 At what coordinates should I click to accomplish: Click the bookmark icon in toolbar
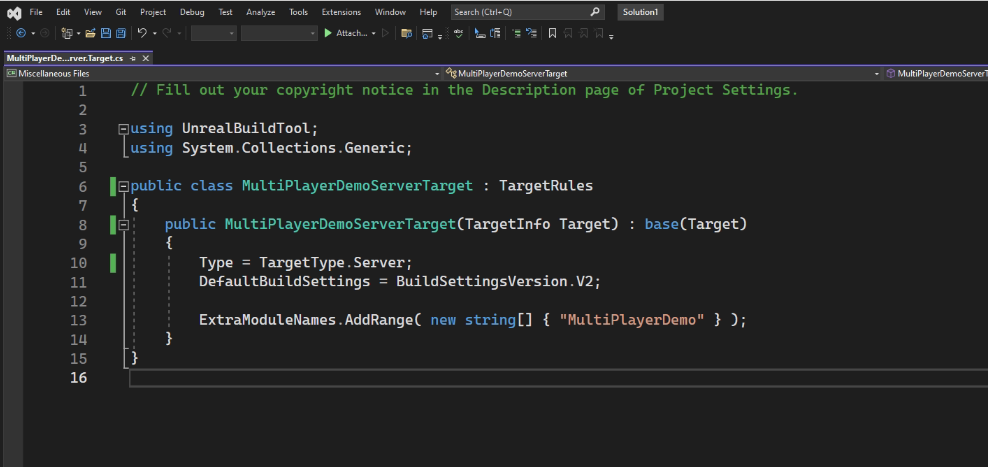point(552,33)
